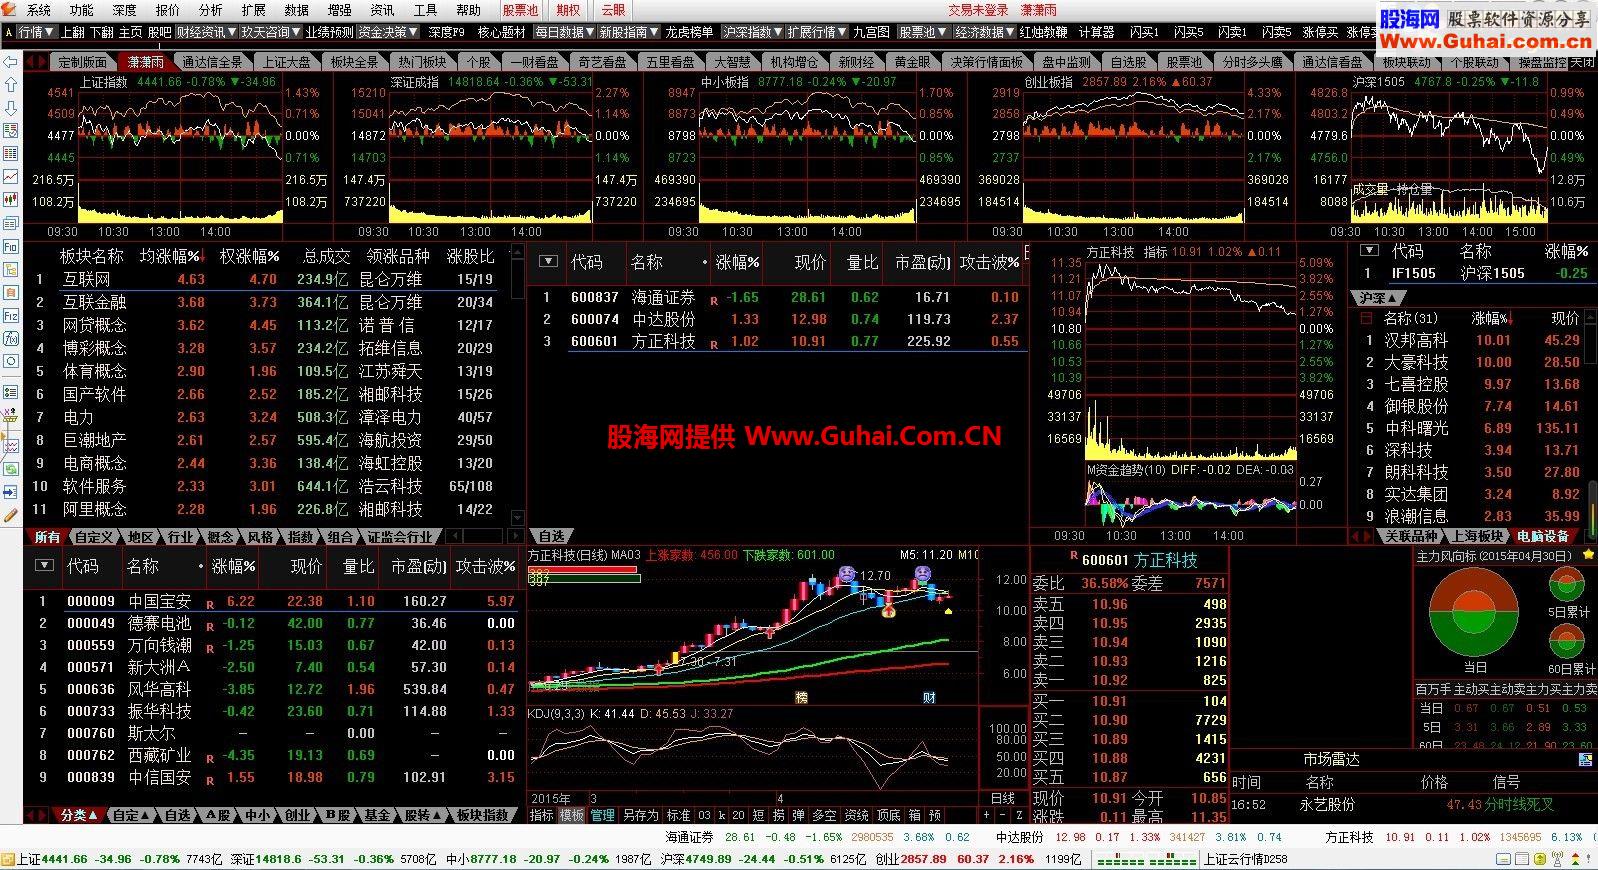Image resolution: width=1598 pixels, height=870 pixels.
Task: Open the 资金决策 dropdown
Action: (x=389, y=32)
